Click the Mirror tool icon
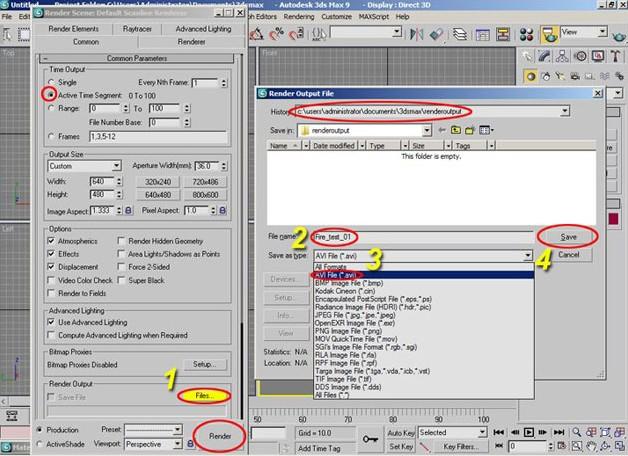This screenshot has height=456, width=628. 417,34
